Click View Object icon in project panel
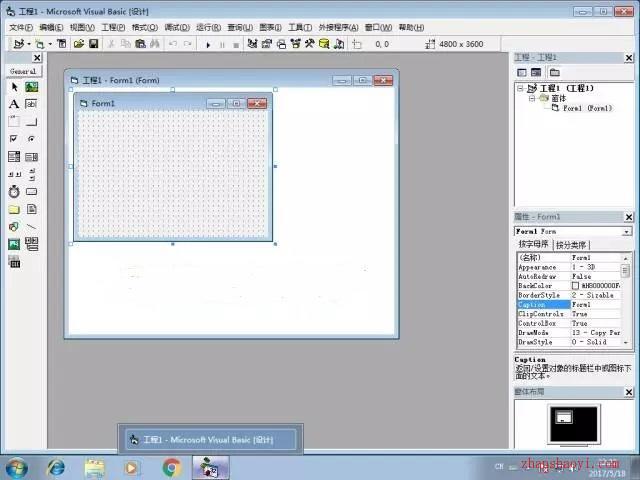 click(536, 73)
